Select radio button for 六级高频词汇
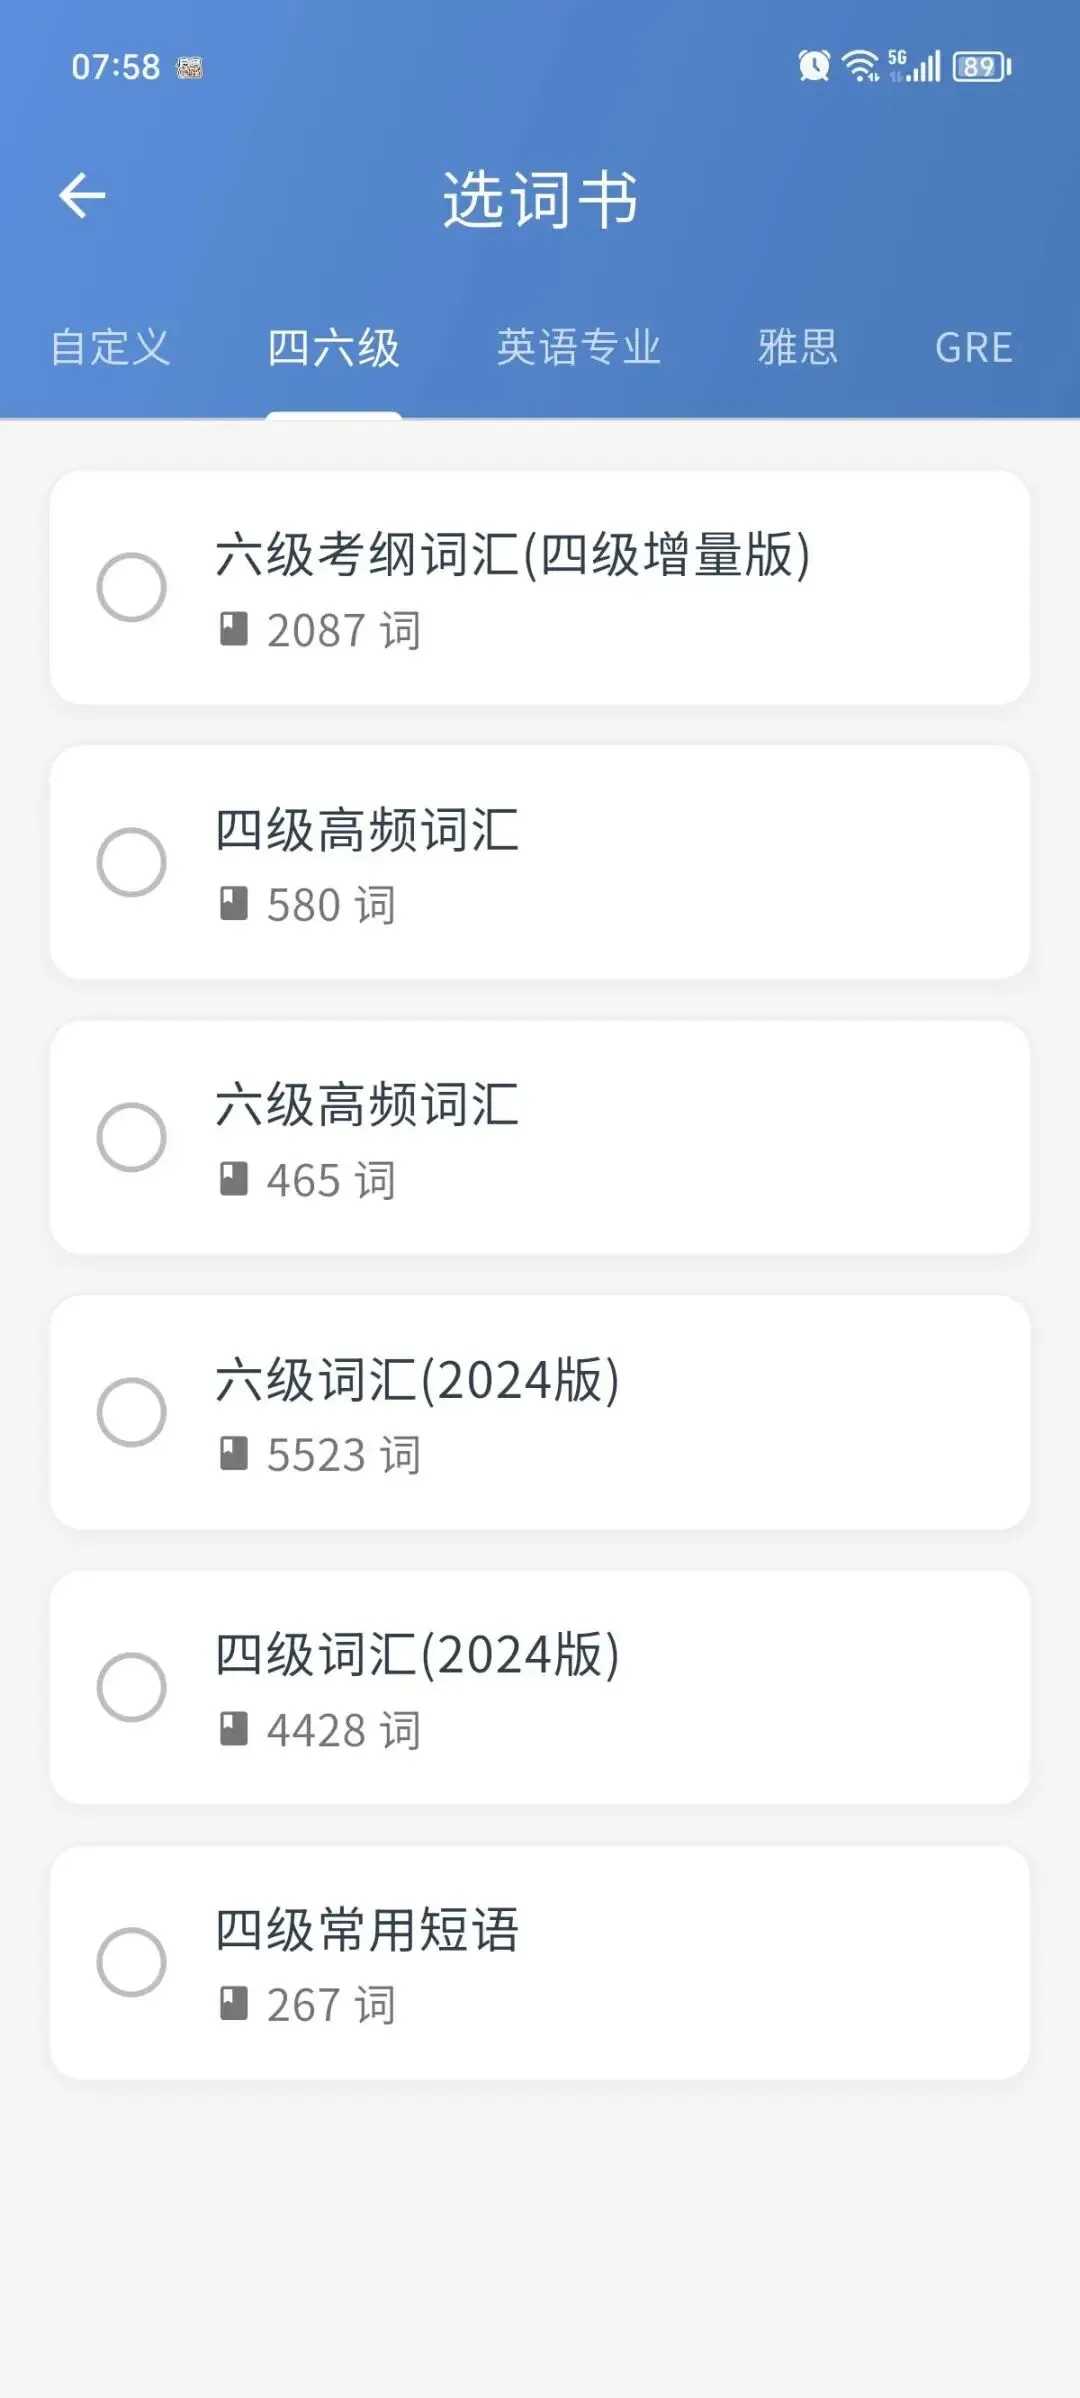 pos(131,1137)
